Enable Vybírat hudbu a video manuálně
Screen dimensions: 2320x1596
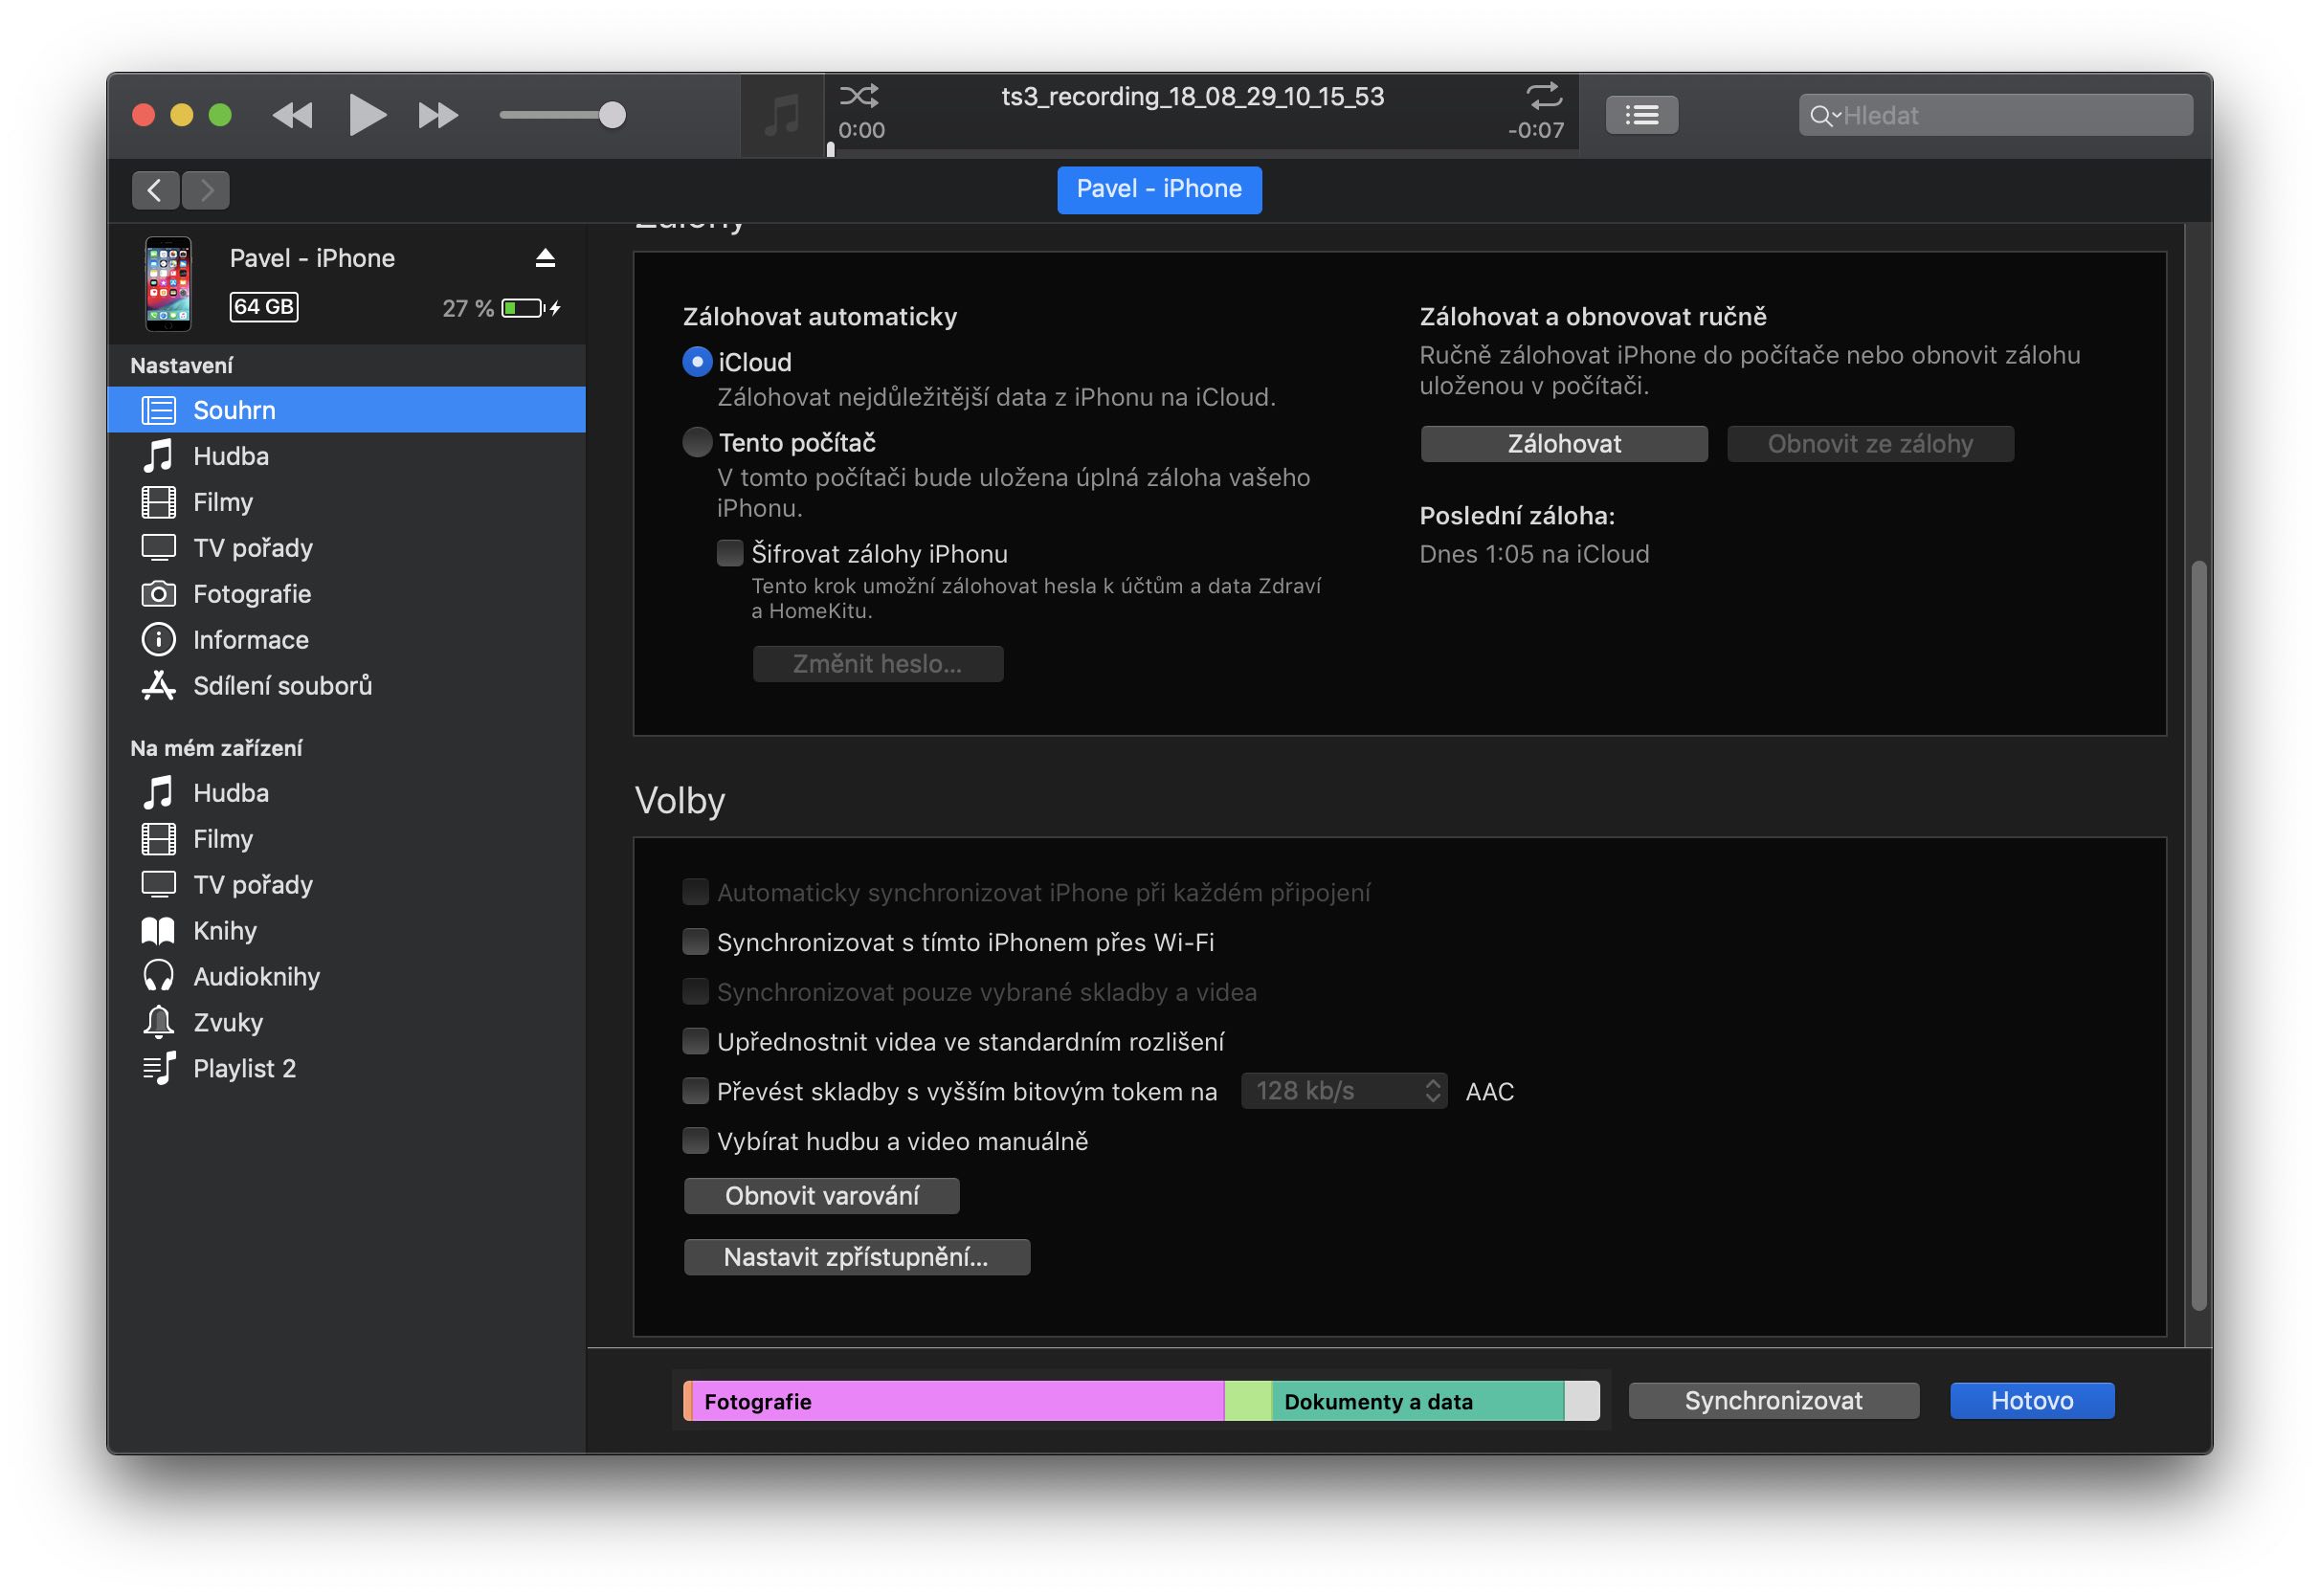tap(695, 1141)
